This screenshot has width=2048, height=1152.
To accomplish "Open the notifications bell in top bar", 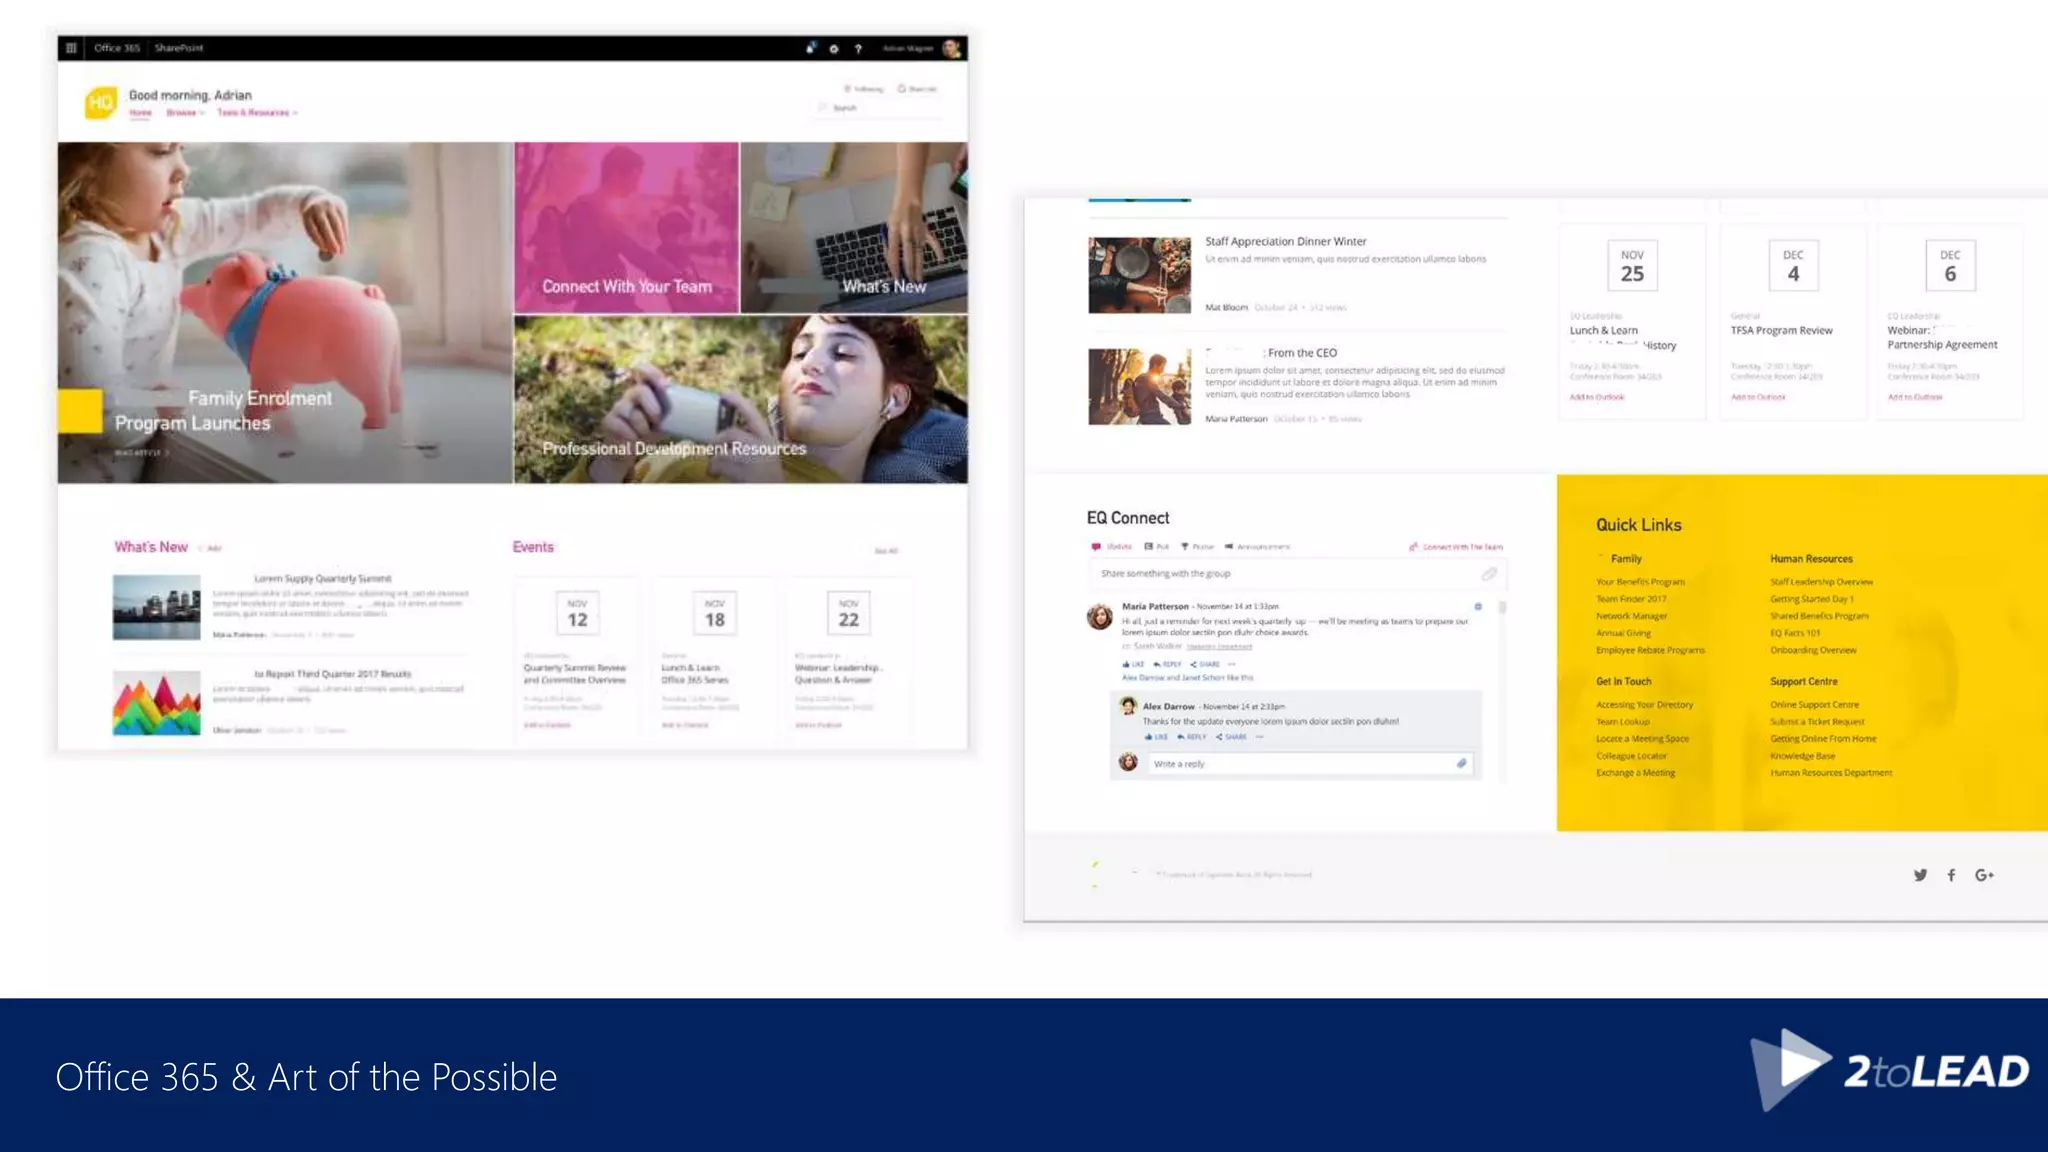I will [x=811, y=48].
